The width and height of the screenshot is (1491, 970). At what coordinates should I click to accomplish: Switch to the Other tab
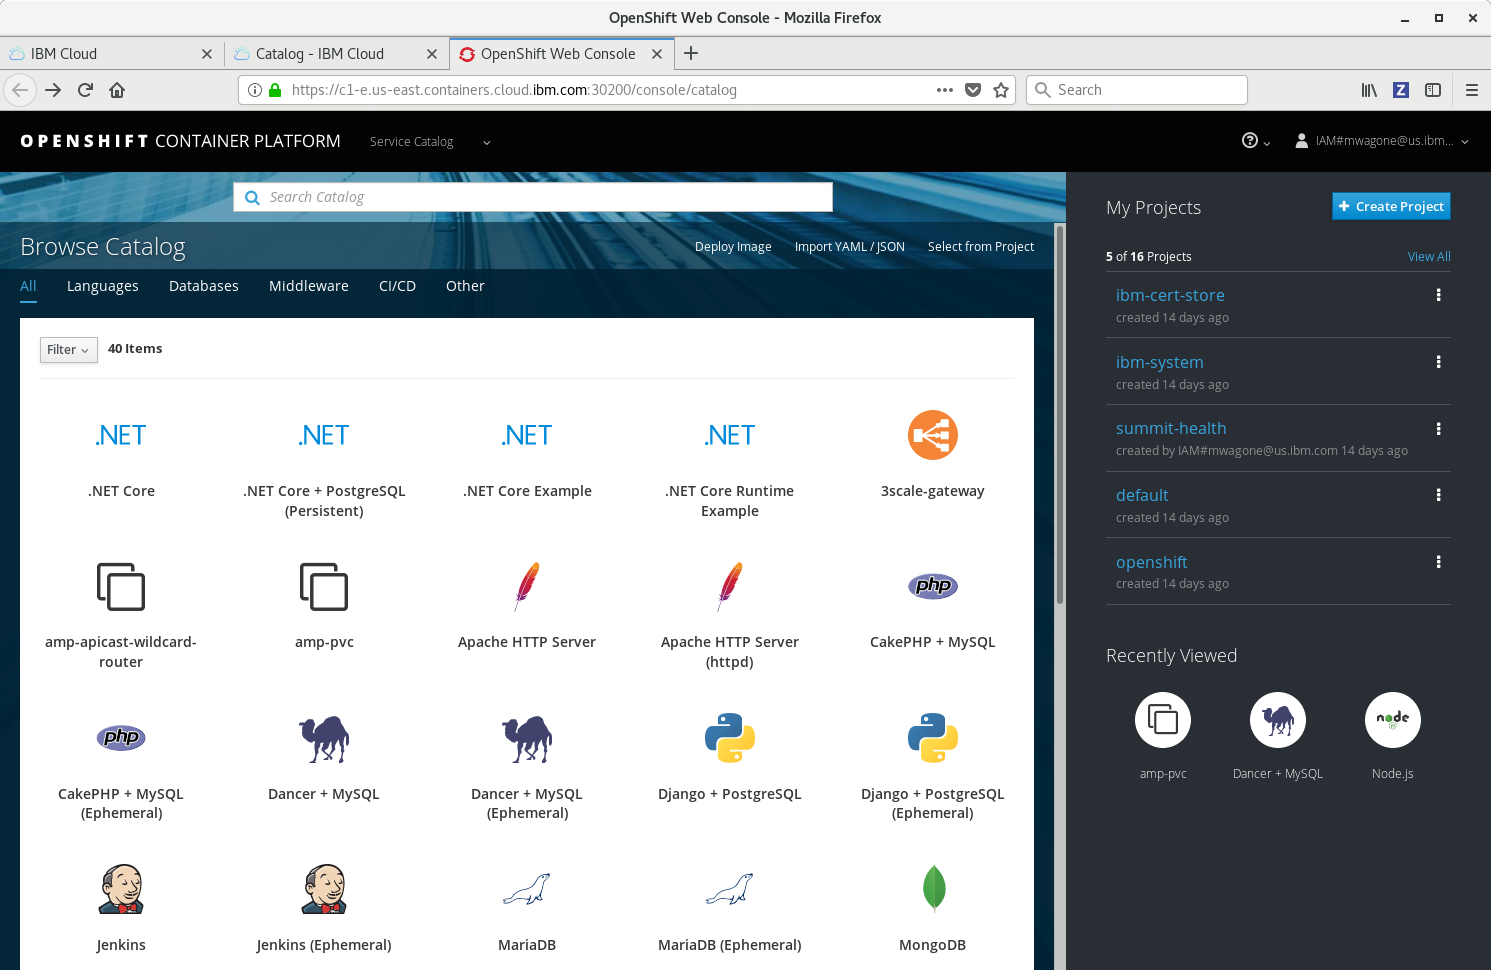pos(465,286)
